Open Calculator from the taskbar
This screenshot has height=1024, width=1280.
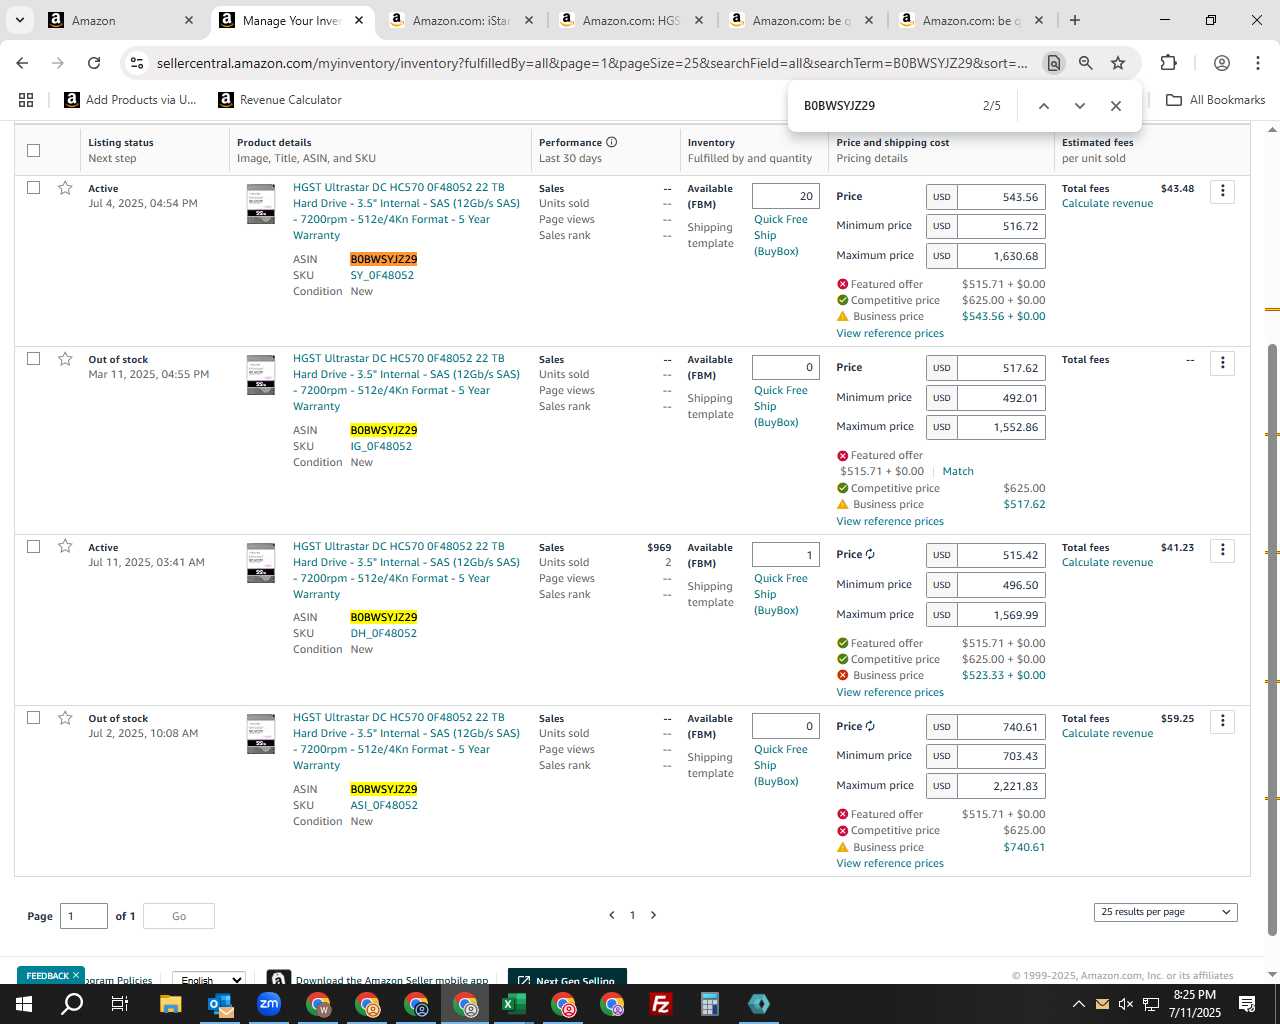pyautogui.click(x=709, y=1004)
